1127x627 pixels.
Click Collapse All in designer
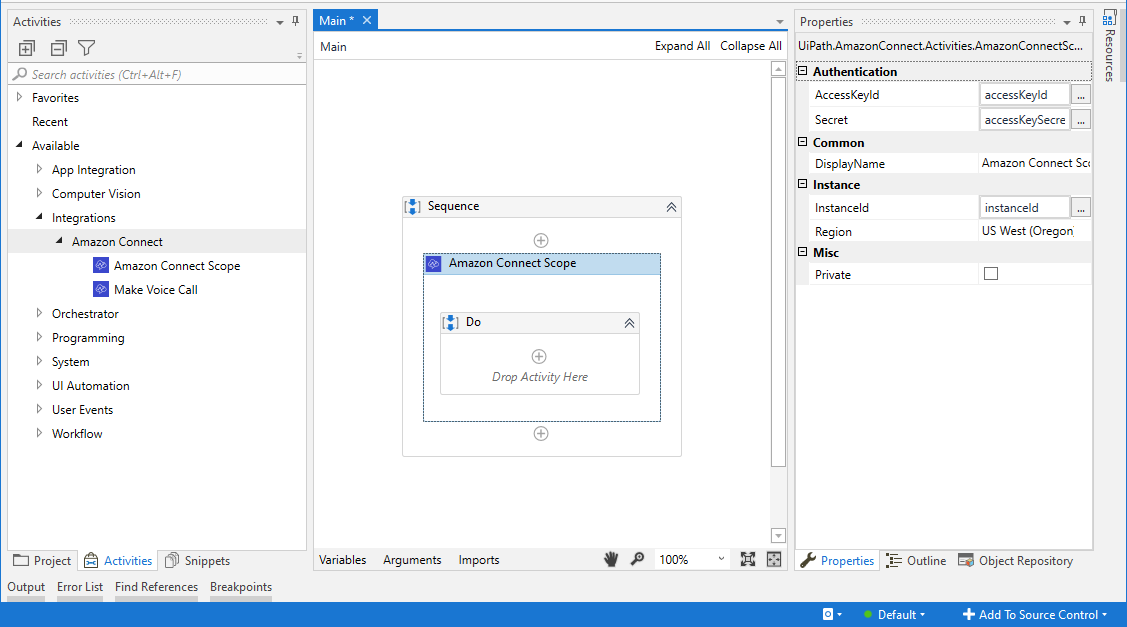[x=750, y=46]
